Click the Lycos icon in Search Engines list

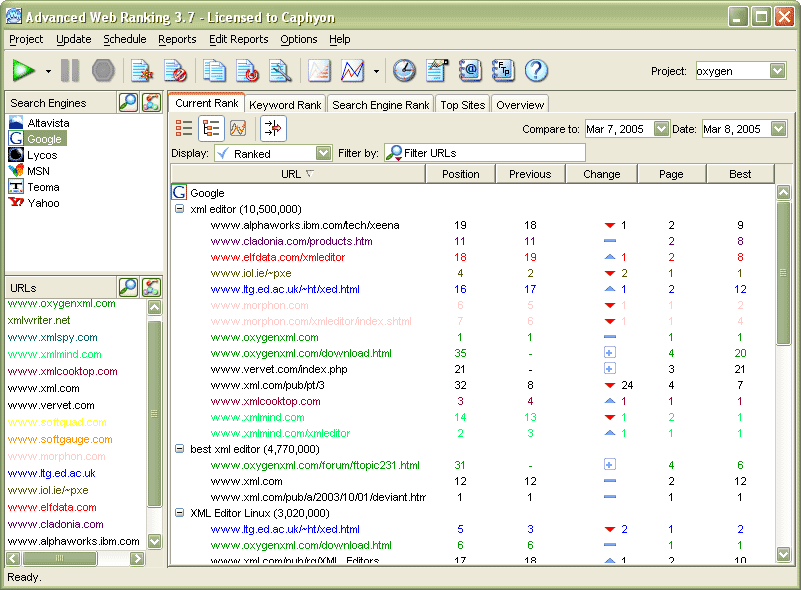tap(16, 155)
